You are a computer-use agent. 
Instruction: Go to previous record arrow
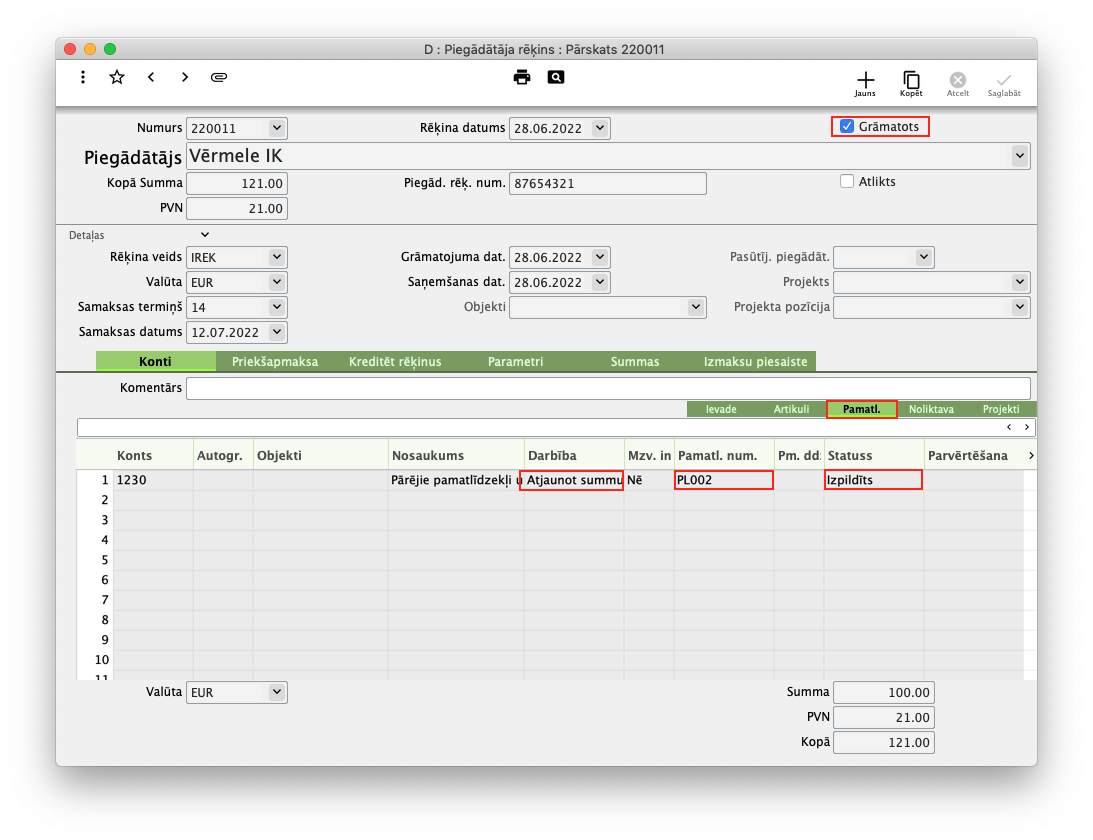(151, 77)
